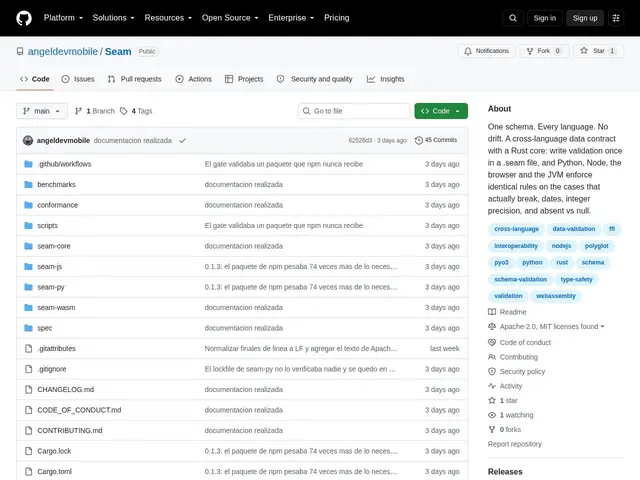
Task: Open the Seam repository name link
Action: (x=118, y=51)
